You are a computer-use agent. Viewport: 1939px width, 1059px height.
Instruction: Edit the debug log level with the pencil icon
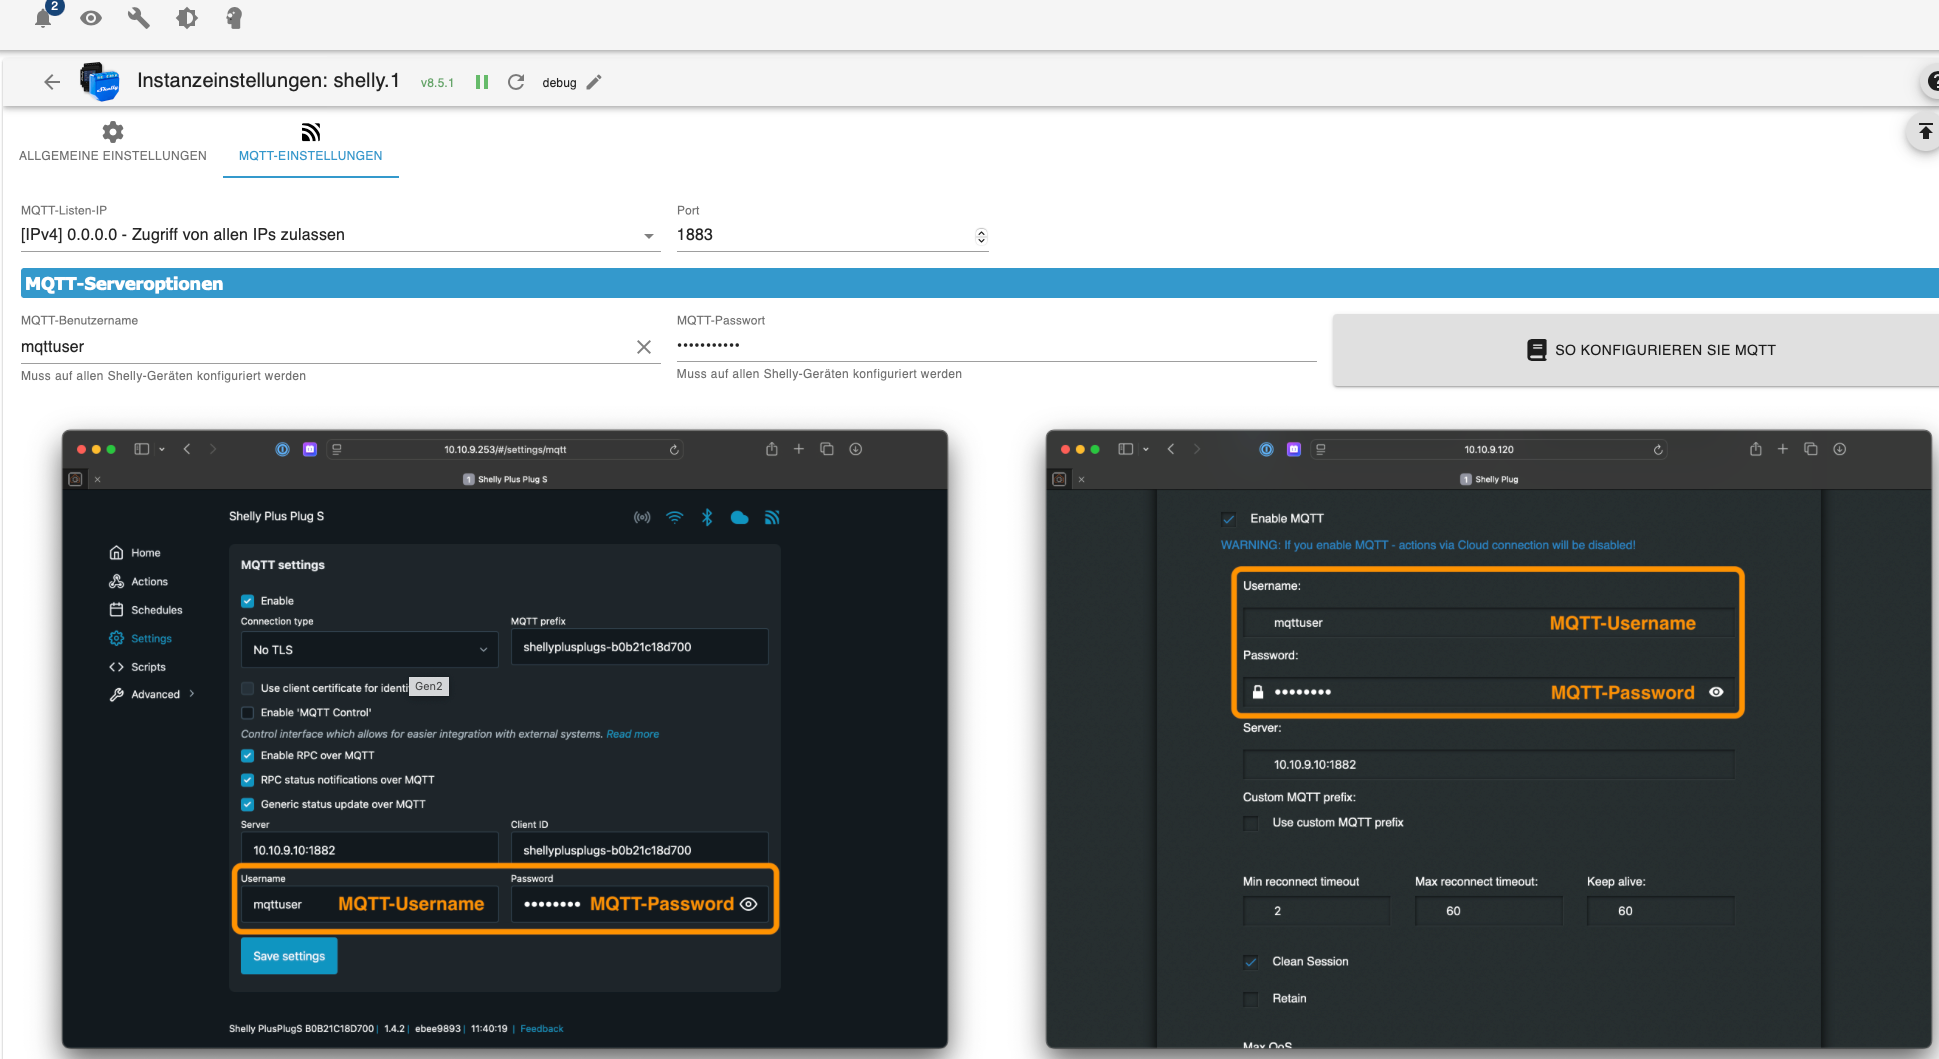click(x=594, y=82)
